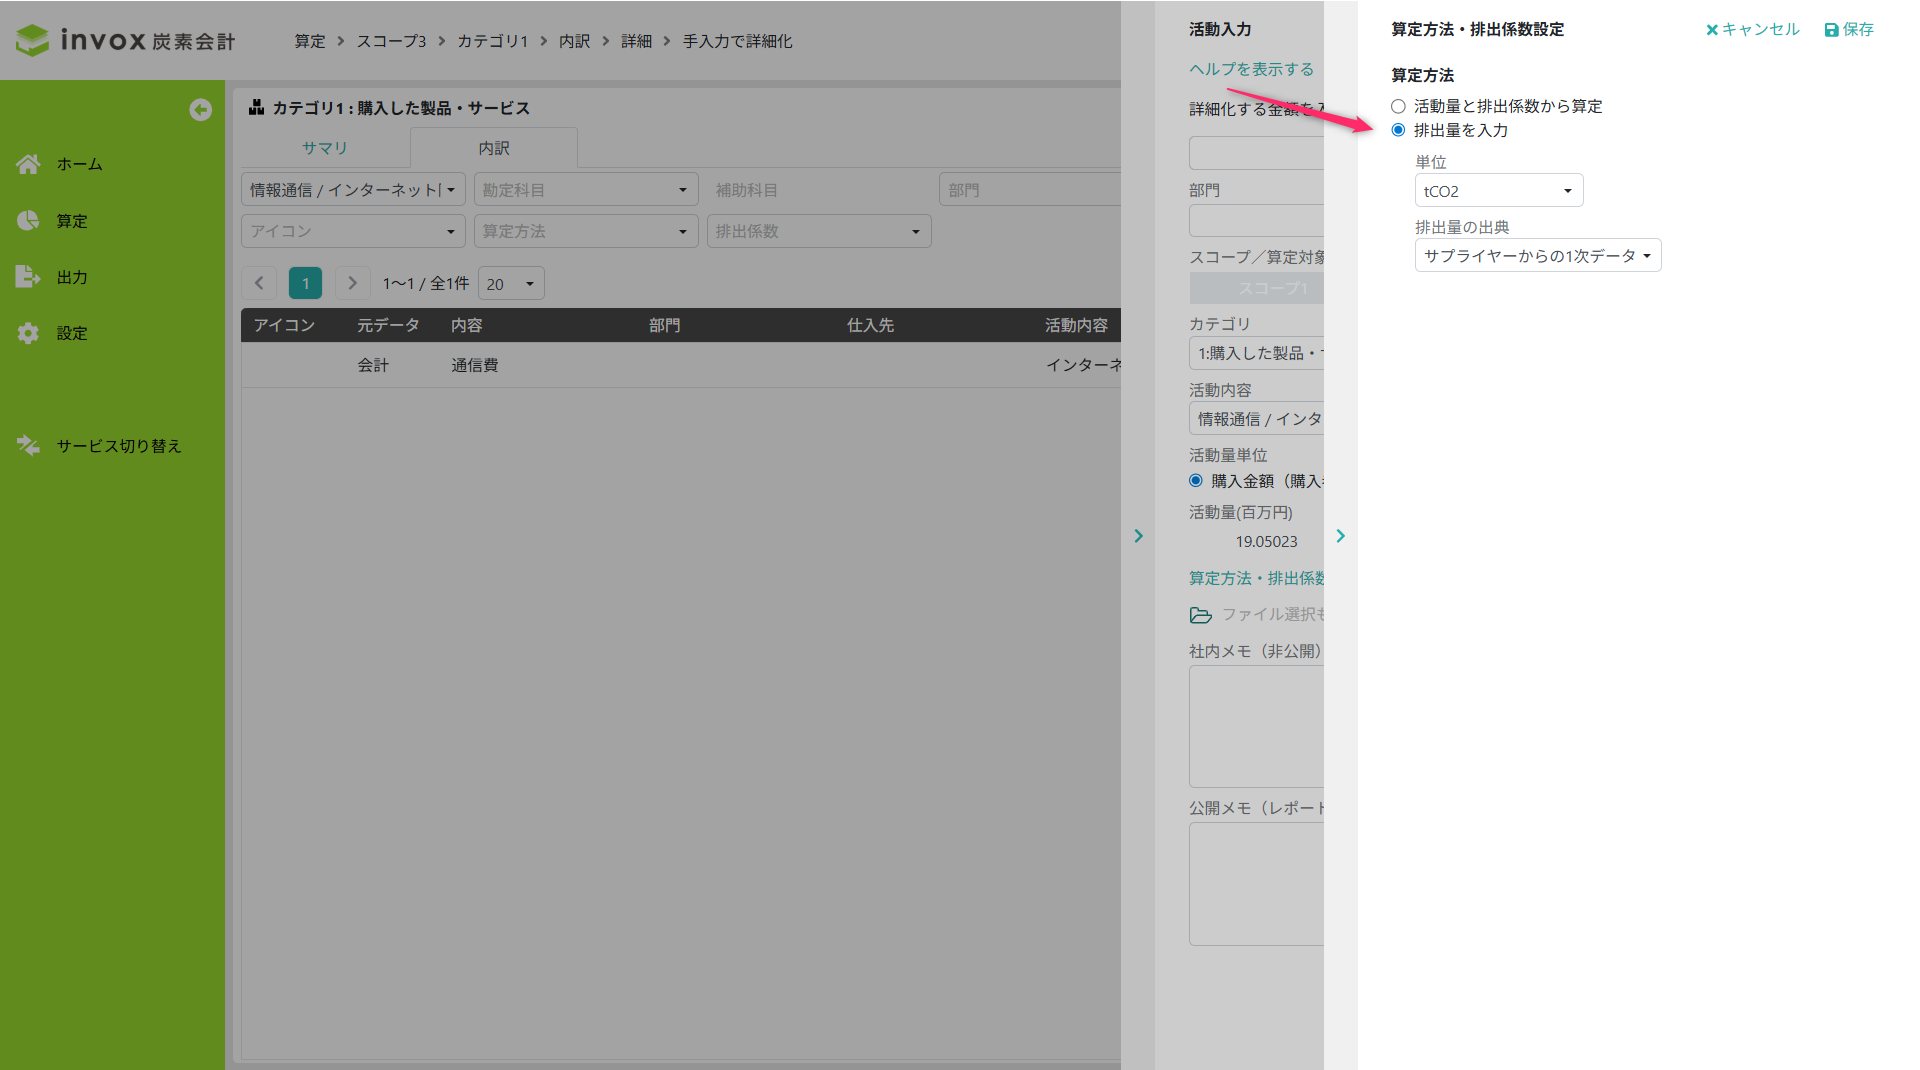Open the 算定方法 filter dropdown

click(x=586, y=231)
